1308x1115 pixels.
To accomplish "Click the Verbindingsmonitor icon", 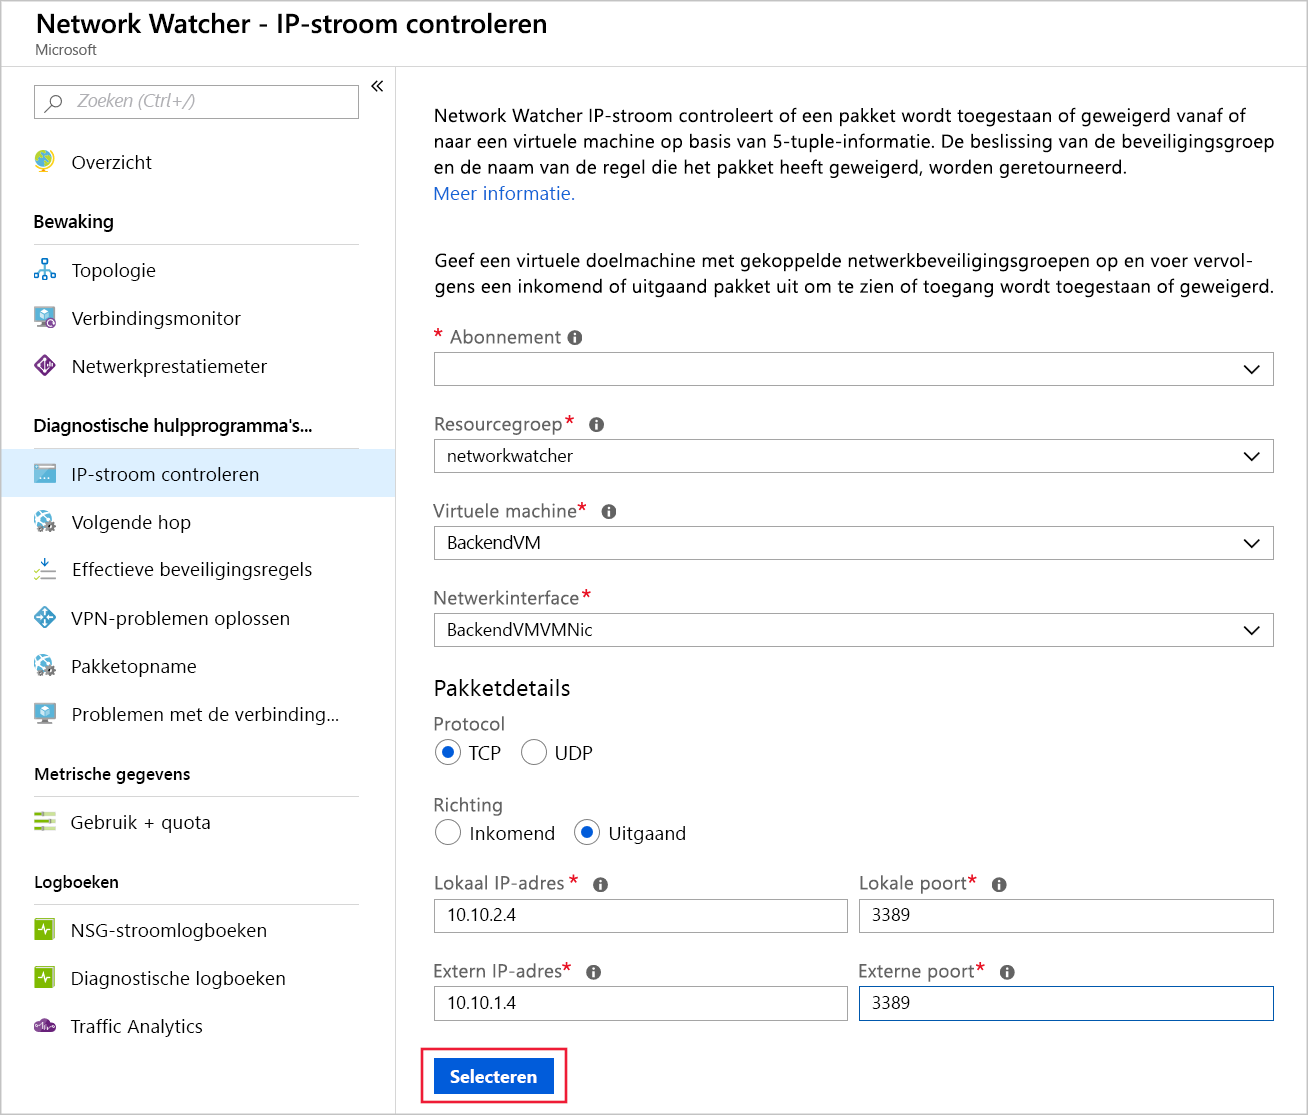I will point(45,317).
